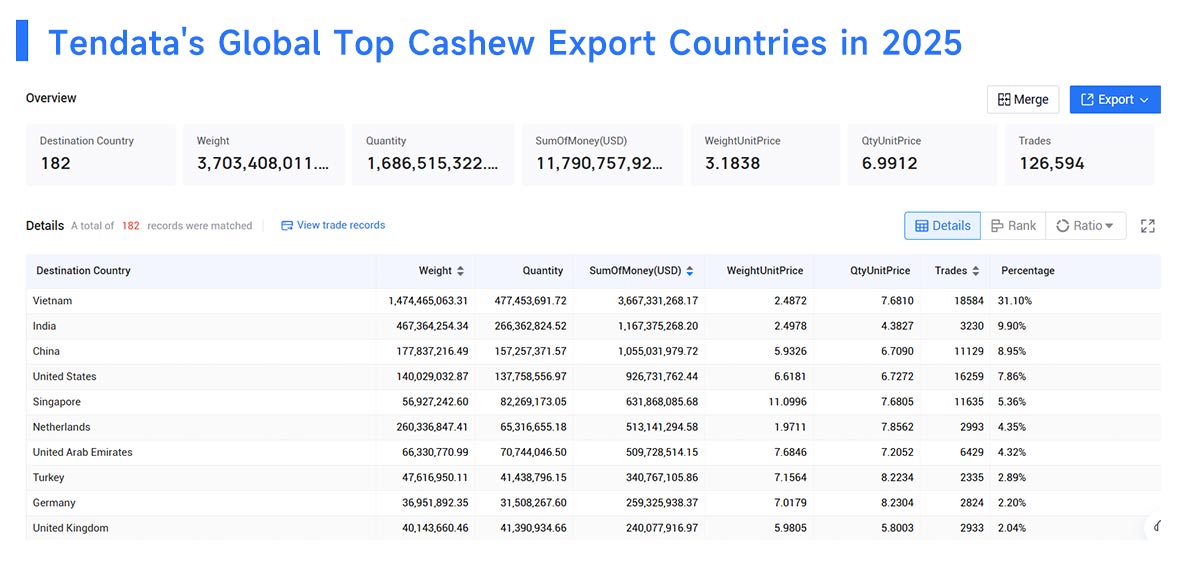Select the United Kingdom row

(x=593, y=527)
